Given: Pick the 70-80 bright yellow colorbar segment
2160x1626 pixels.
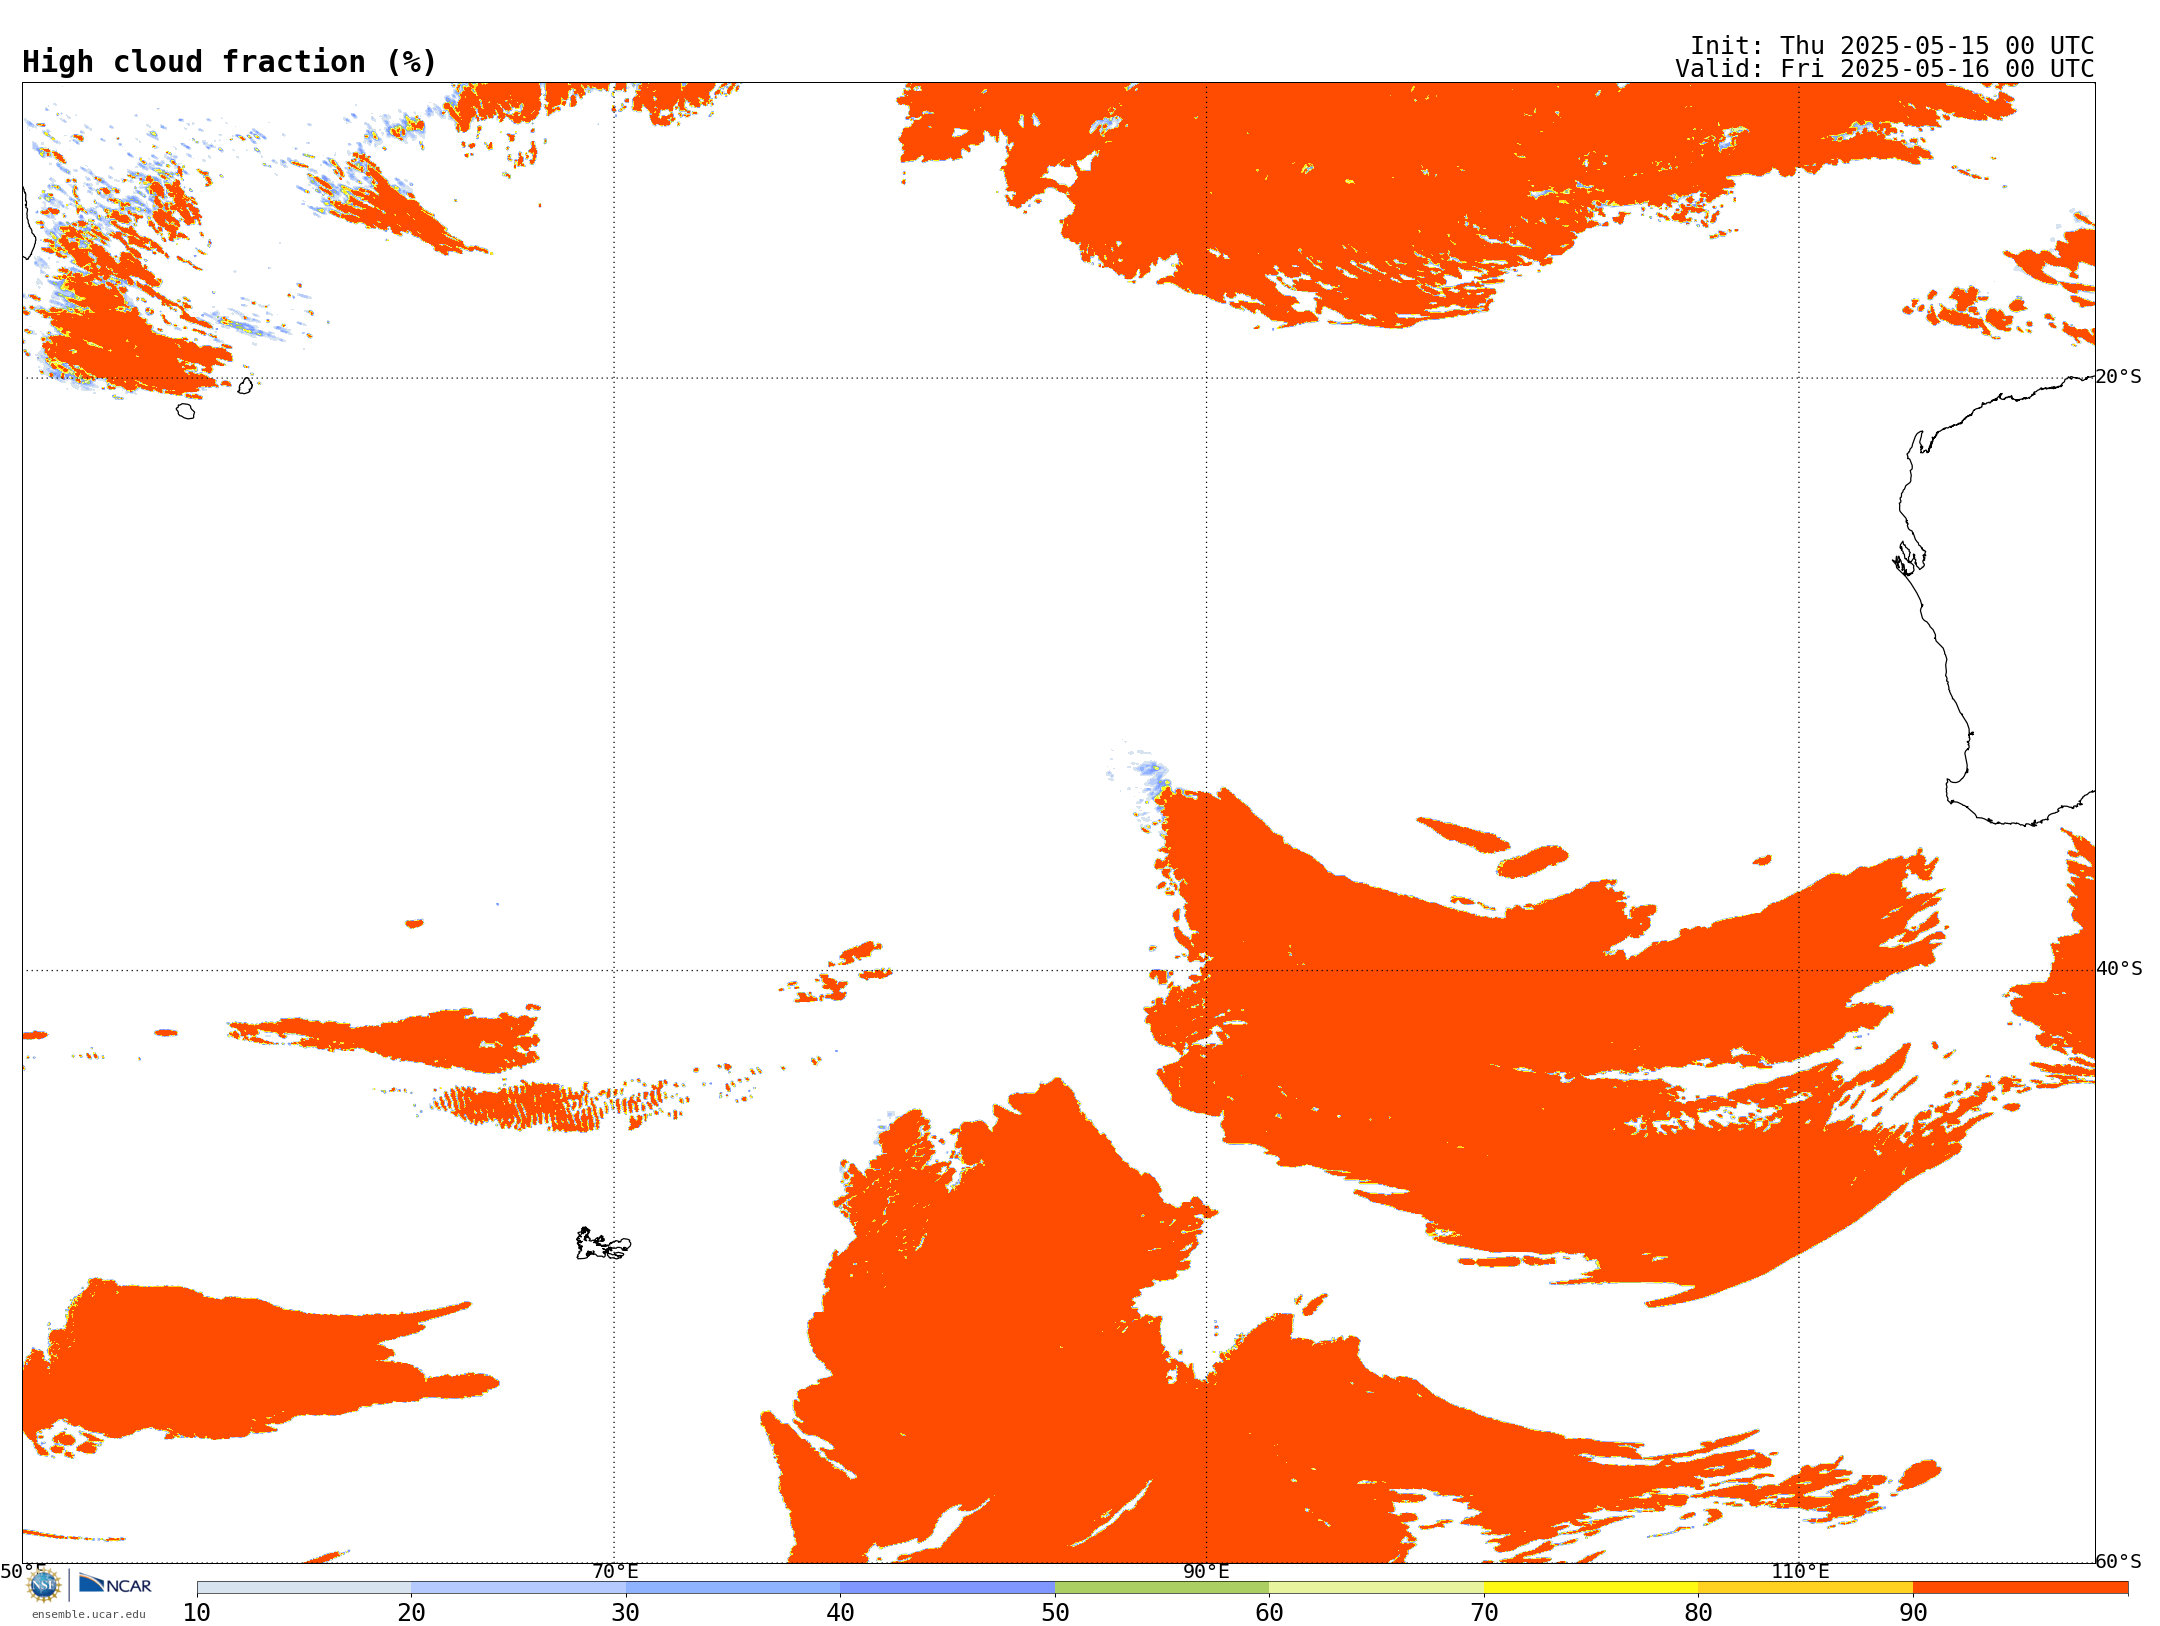Looking at the screenshot, I should 1591,1588.
